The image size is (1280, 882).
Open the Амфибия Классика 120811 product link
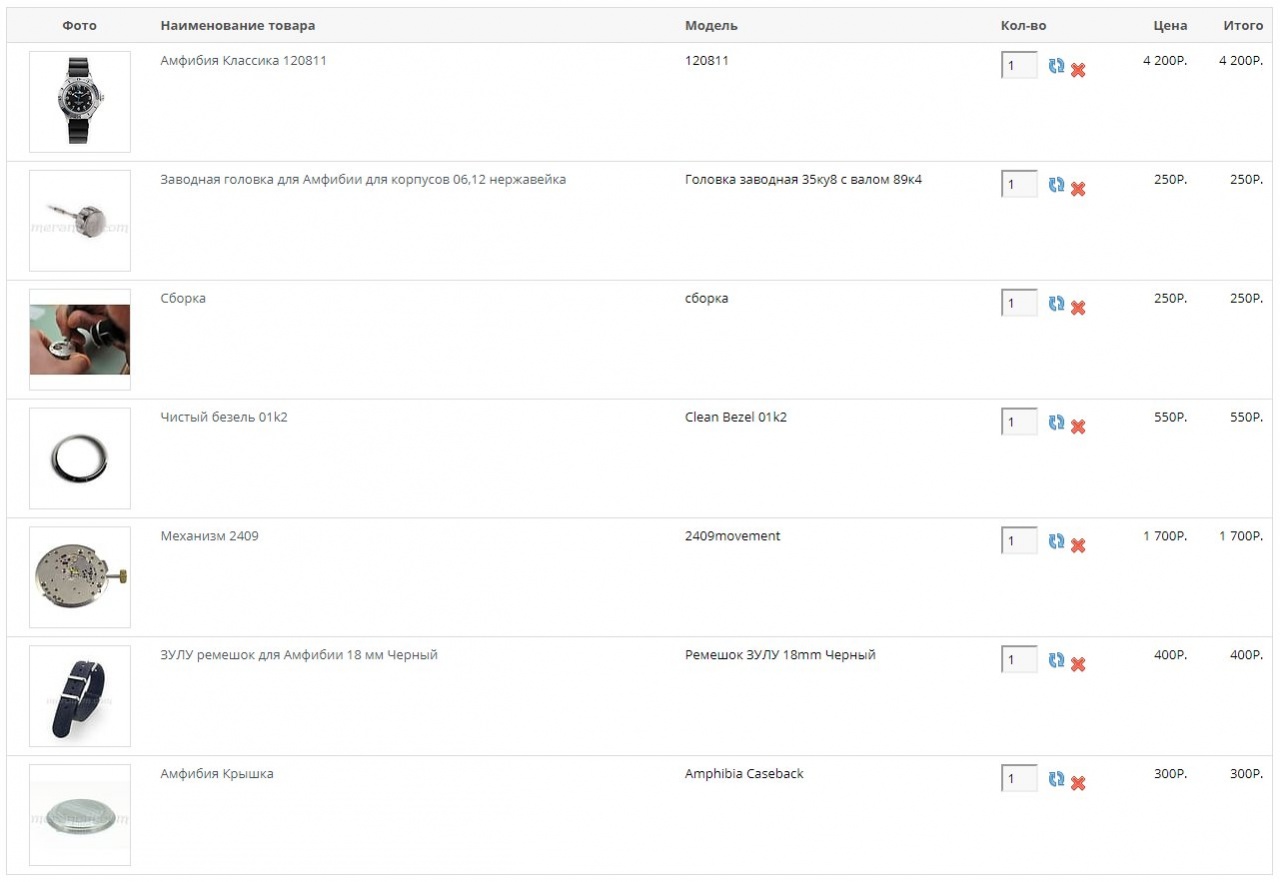click(243, 61)
